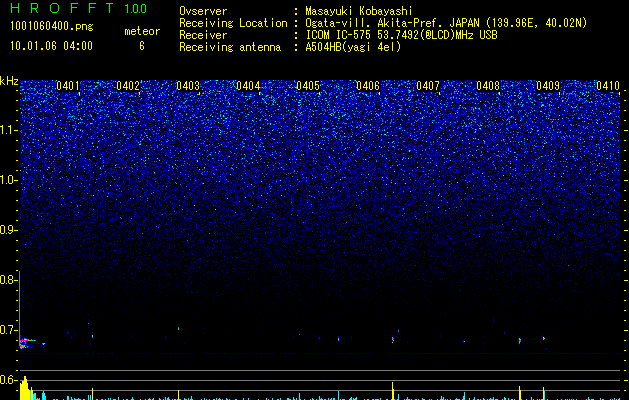Click the observer name Masayuki Kobayashi
Image resolution: width=629 pixels, height=400 pixels.
pyautogui.click(x=359, y=11)
